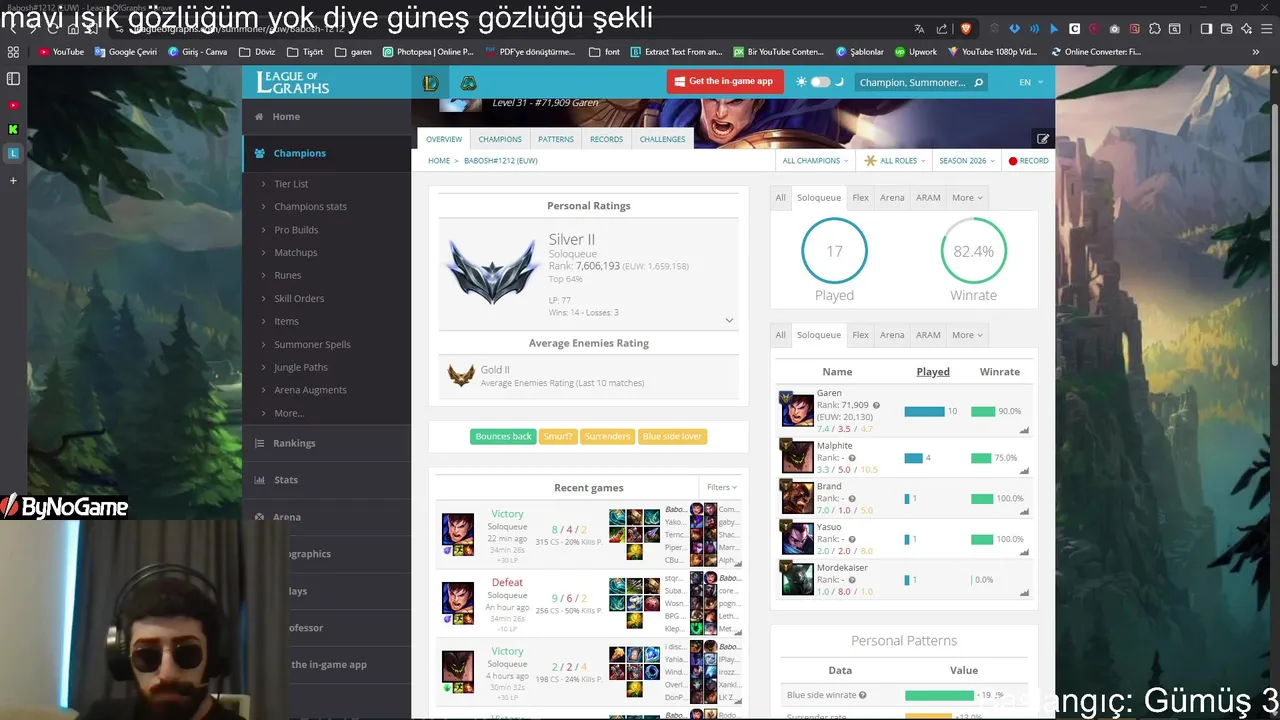Click the red Record dot icon
Screen dimensions: 1280x720
click(1012, 161)
